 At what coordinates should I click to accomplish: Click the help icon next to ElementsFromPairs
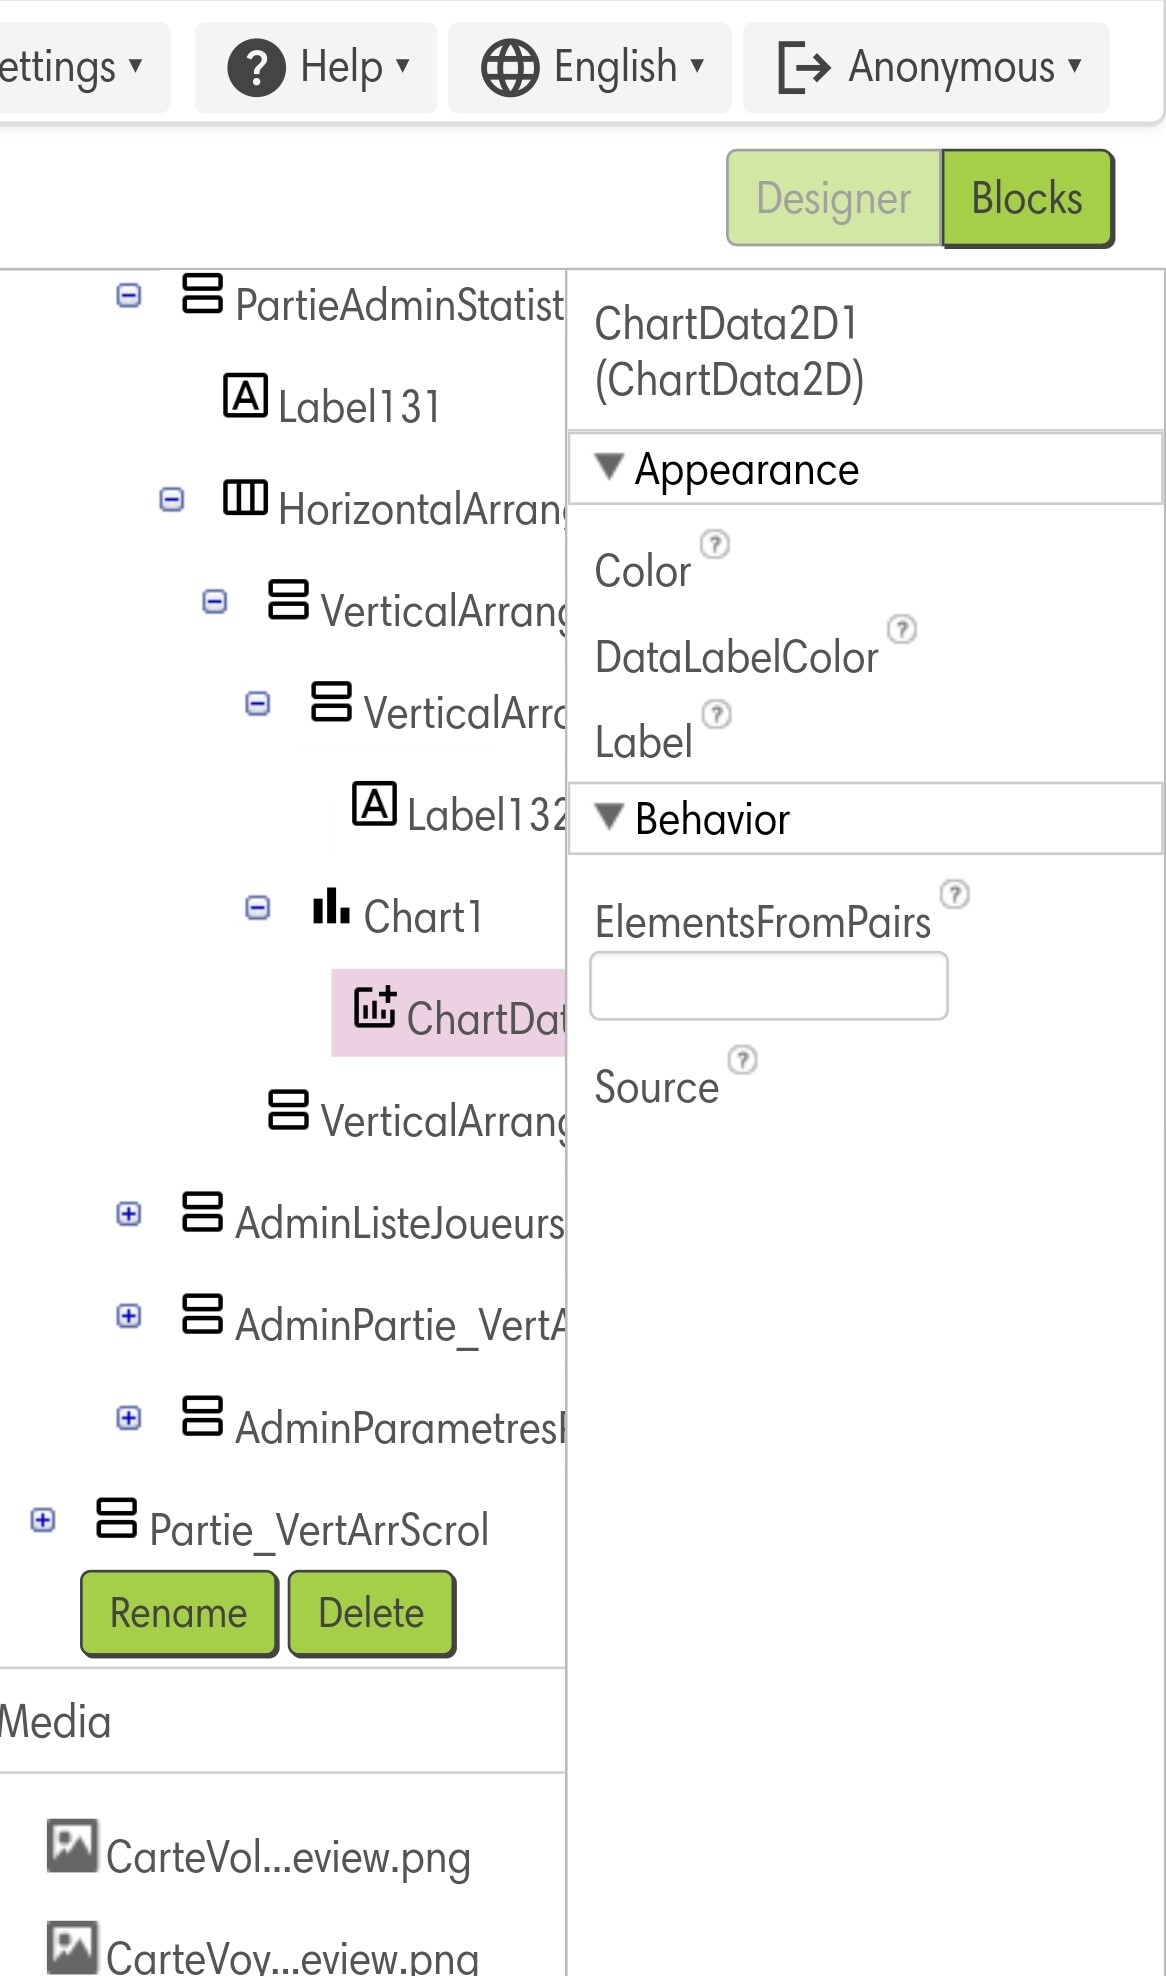pyautogui.click(x=955, y=894)
